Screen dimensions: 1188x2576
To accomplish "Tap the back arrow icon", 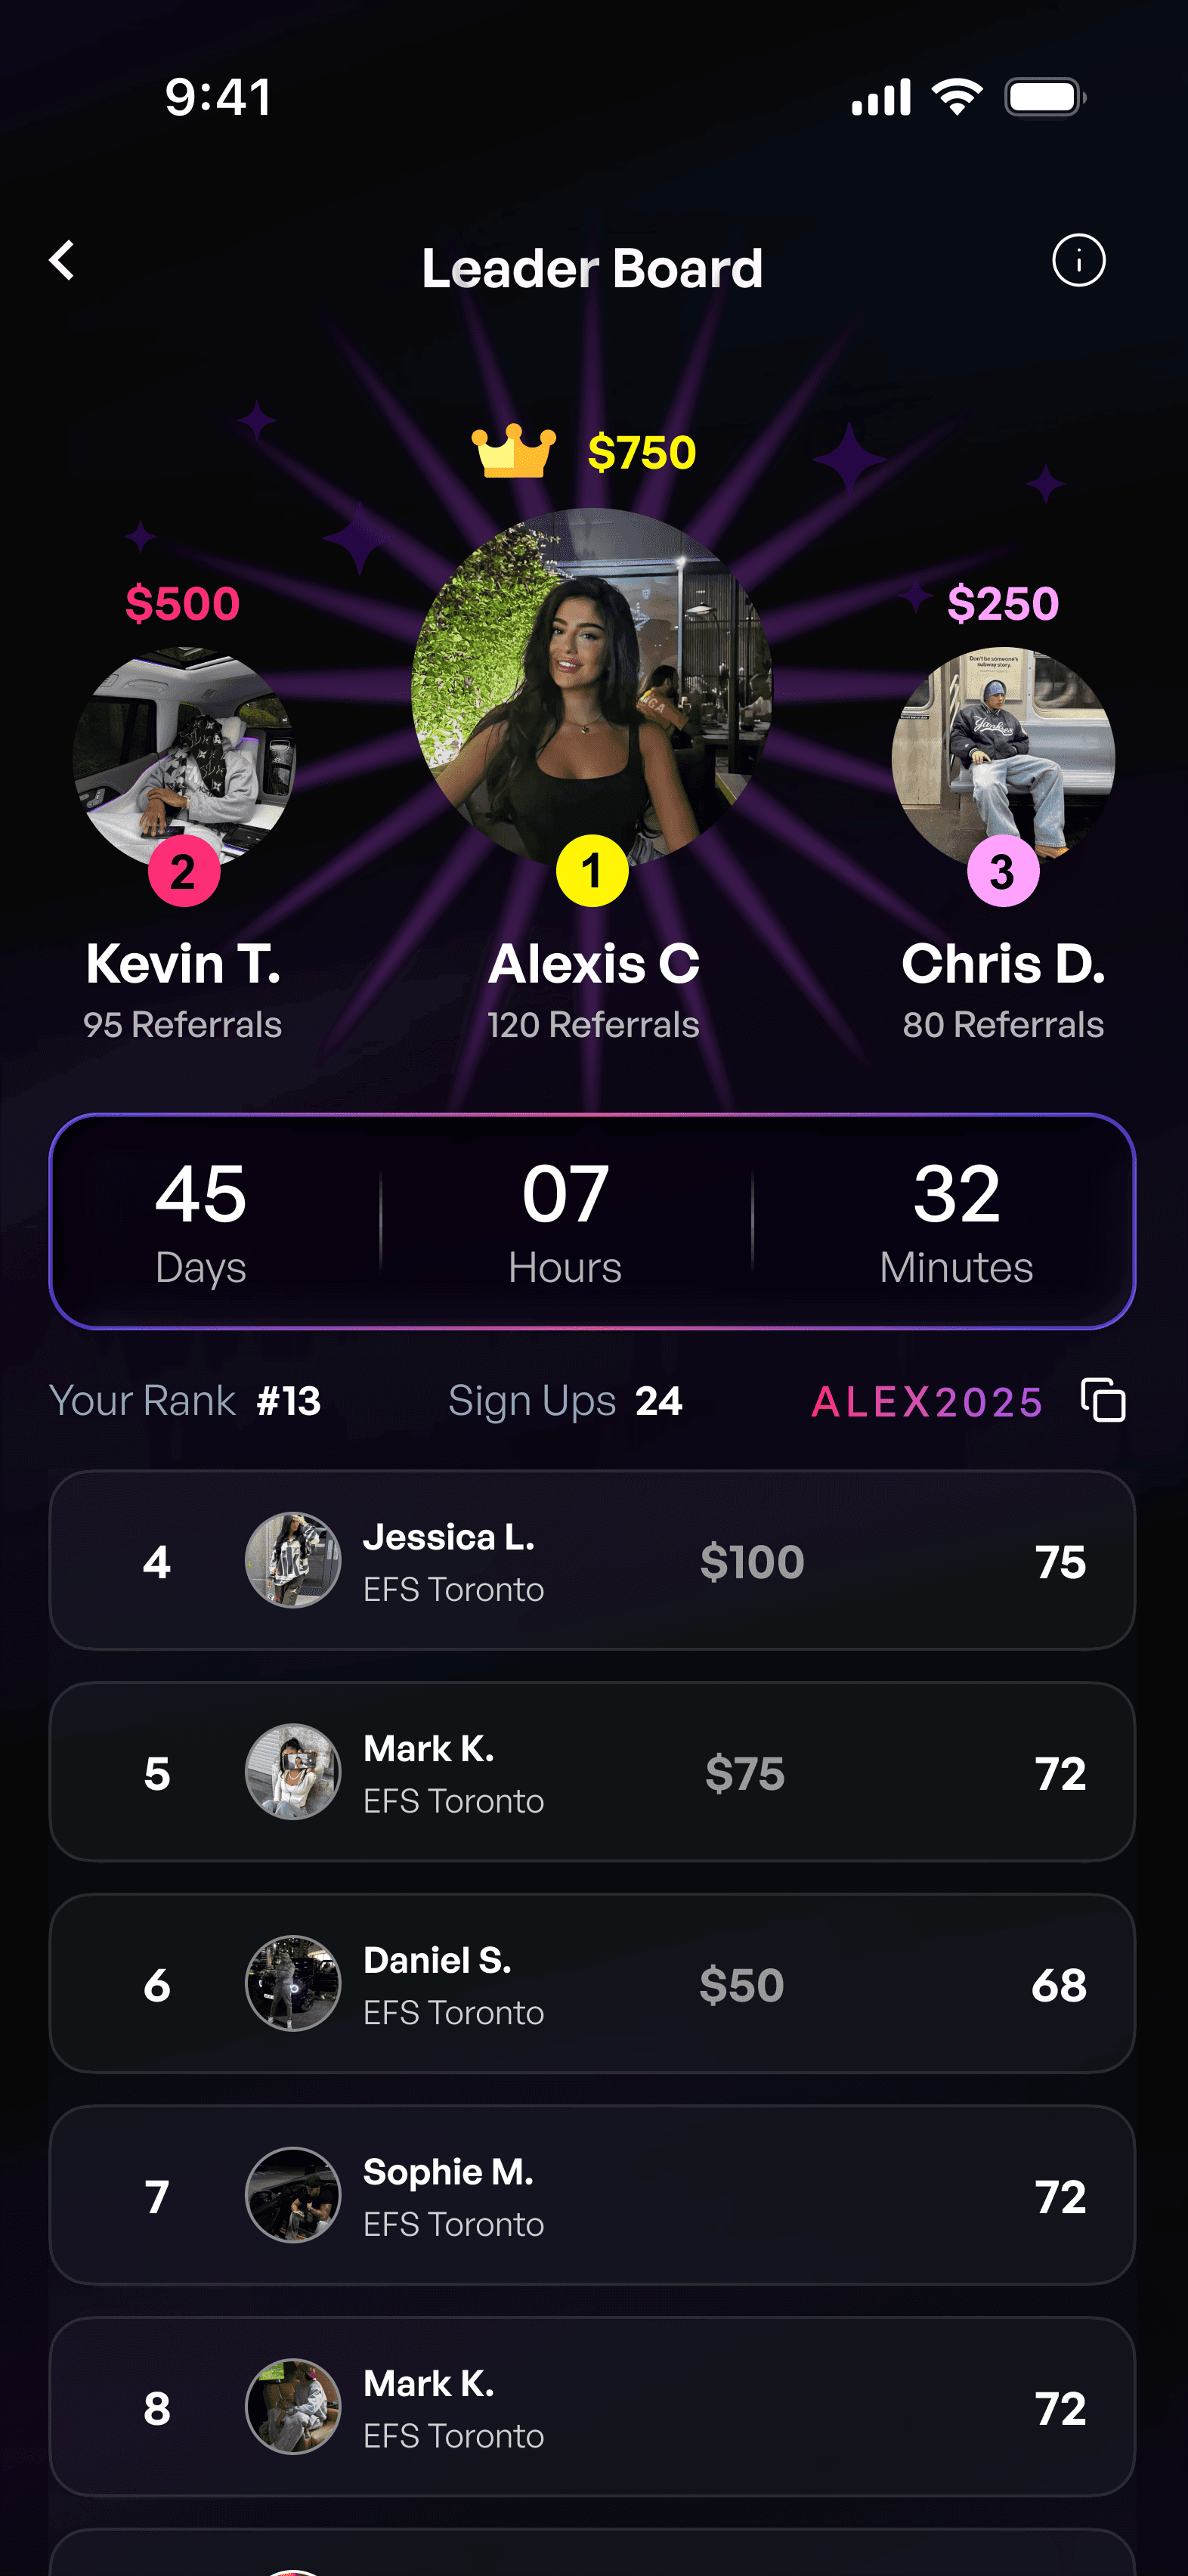I will 62,260.
